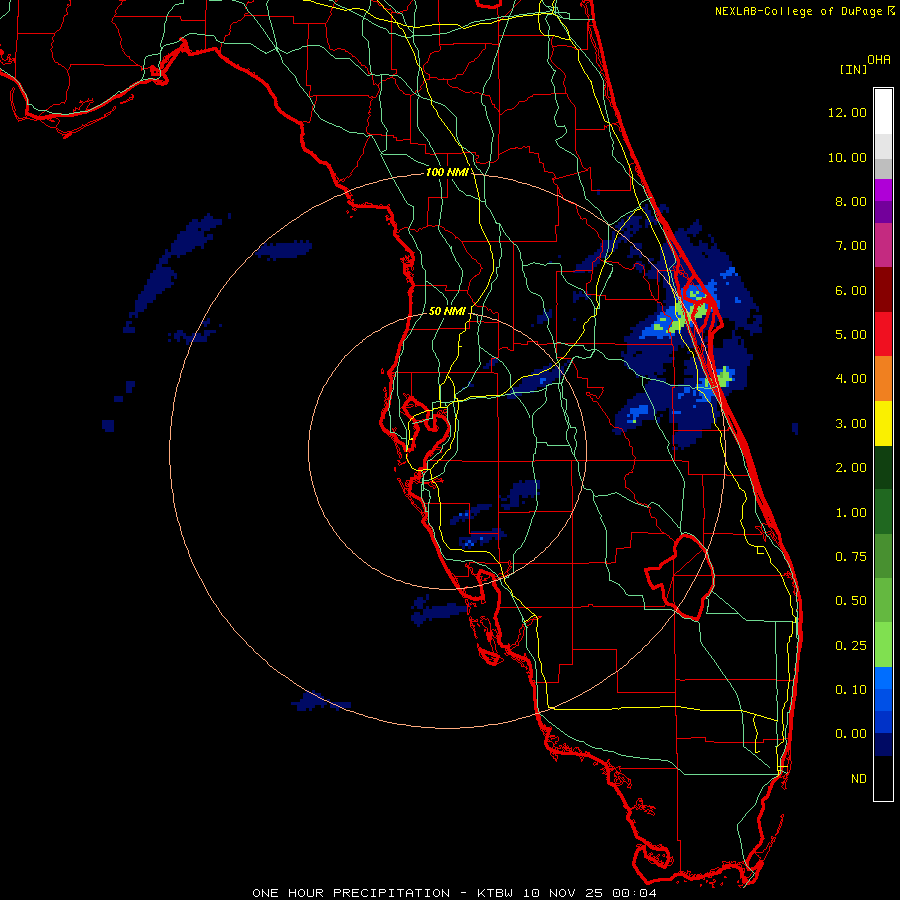Image resolution: width=900 pixels, height=900 pixels.
Task: Click the light green 0.25 inch legend swatch
Action: [x=883, y=645]
